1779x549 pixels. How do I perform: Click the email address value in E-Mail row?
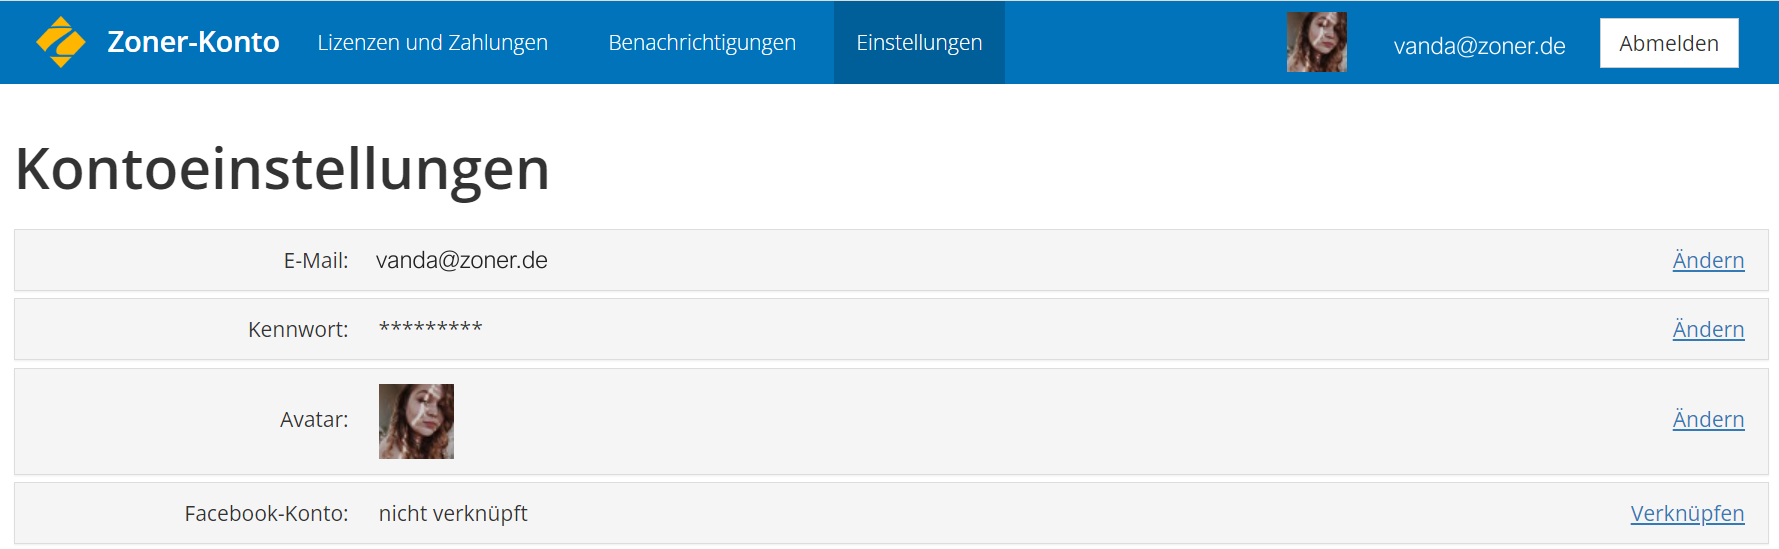[462, 260]
